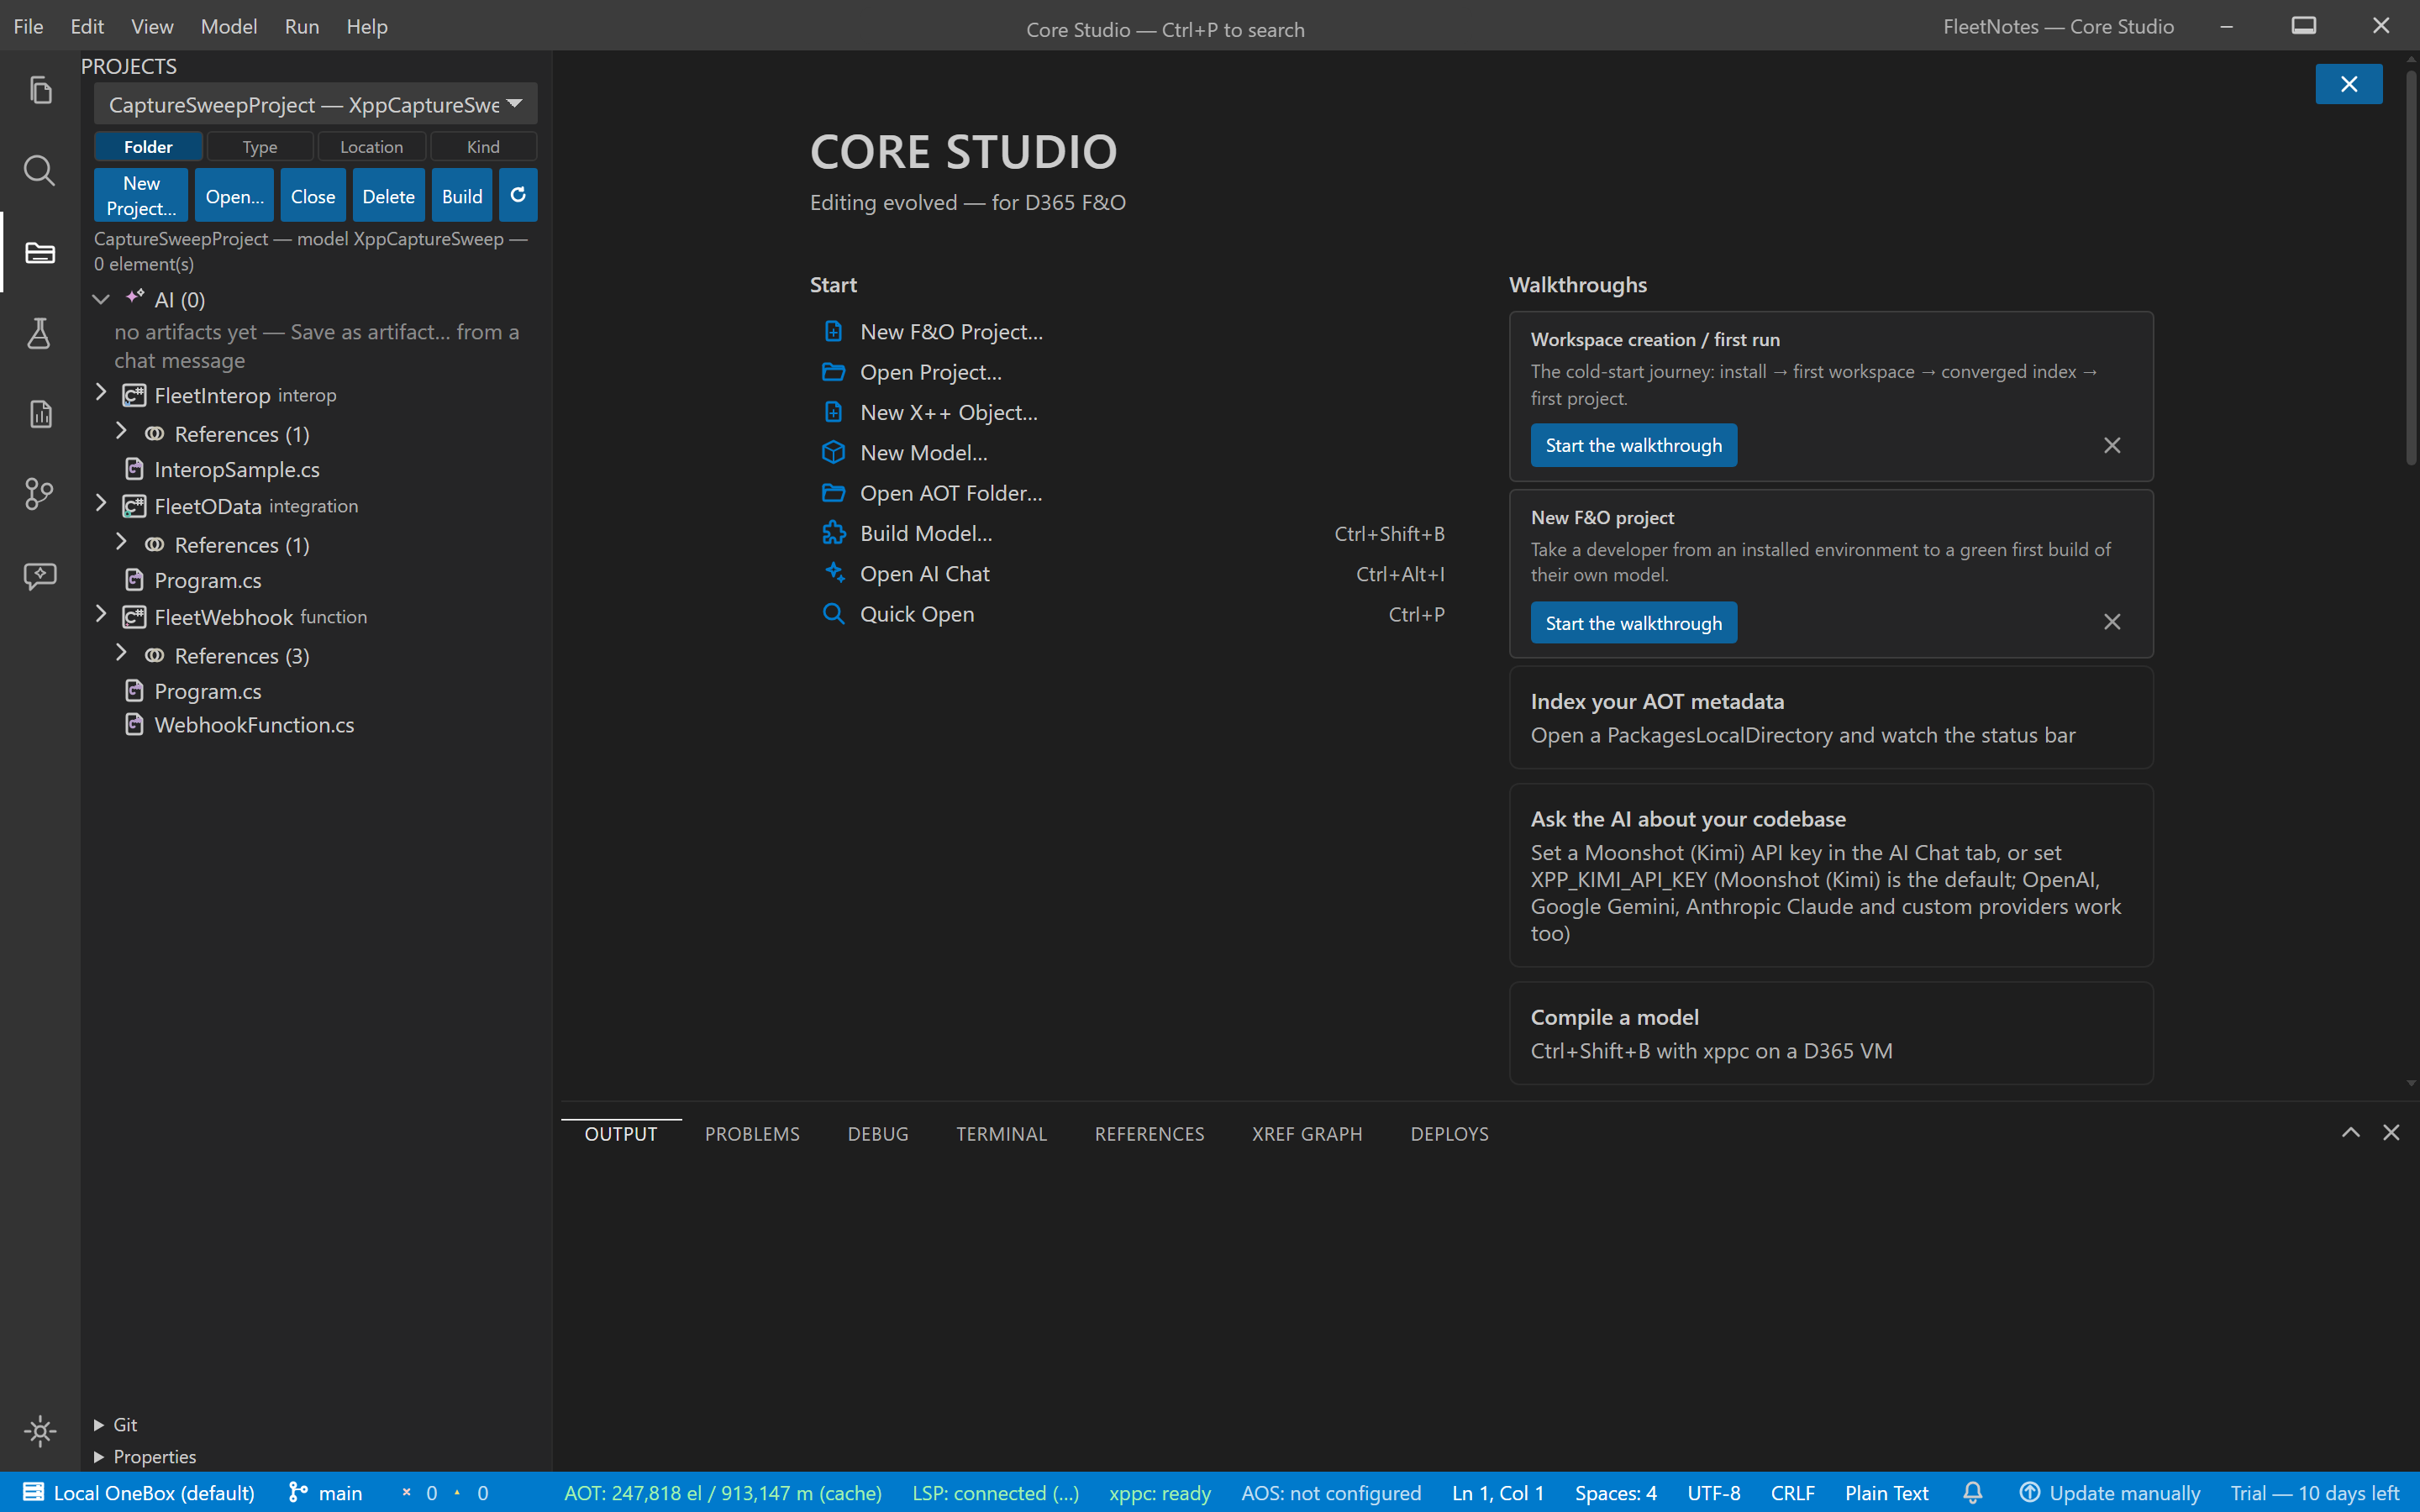Click the New Model cube icon

833,452
